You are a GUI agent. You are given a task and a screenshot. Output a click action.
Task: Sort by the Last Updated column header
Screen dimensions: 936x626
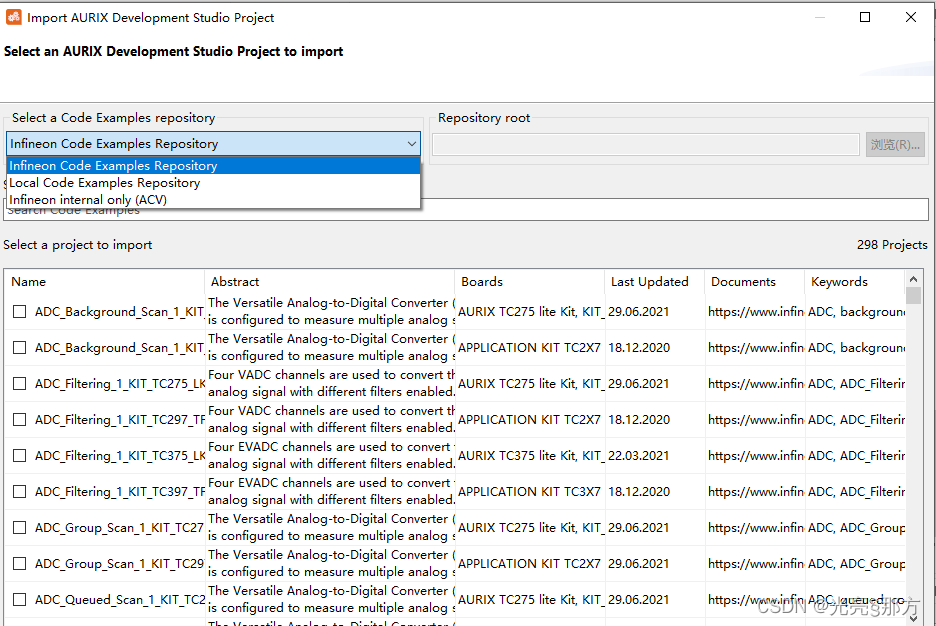[x=654, y=282]
